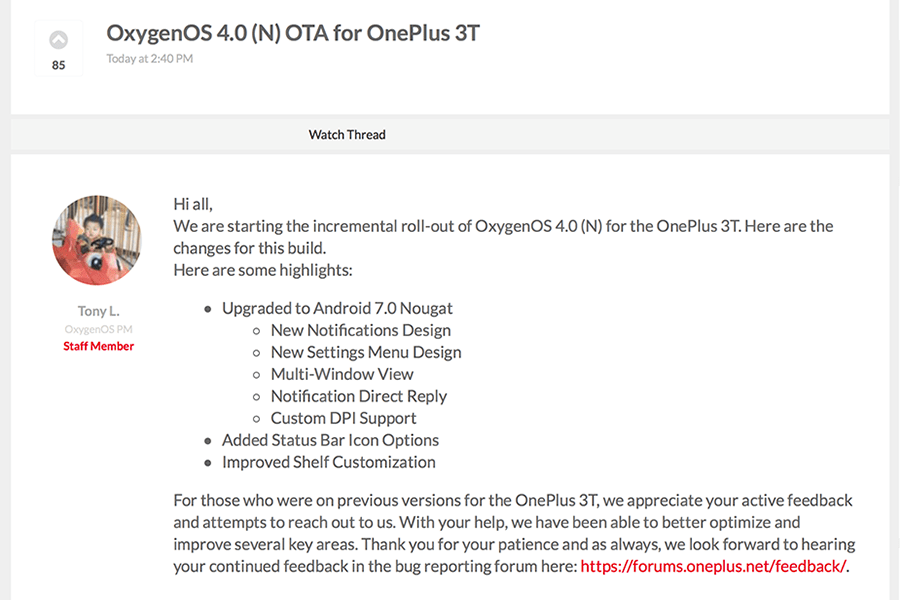Viewport: 900px width, 600px height.
Task: Click the username Tony L.
Action: (x=97, y=311)
